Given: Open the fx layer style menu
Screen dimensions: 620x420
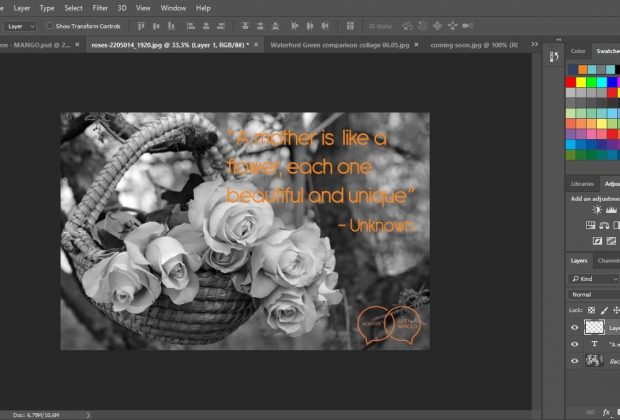Looking at the screenshot, I should (x=606, y=412).
